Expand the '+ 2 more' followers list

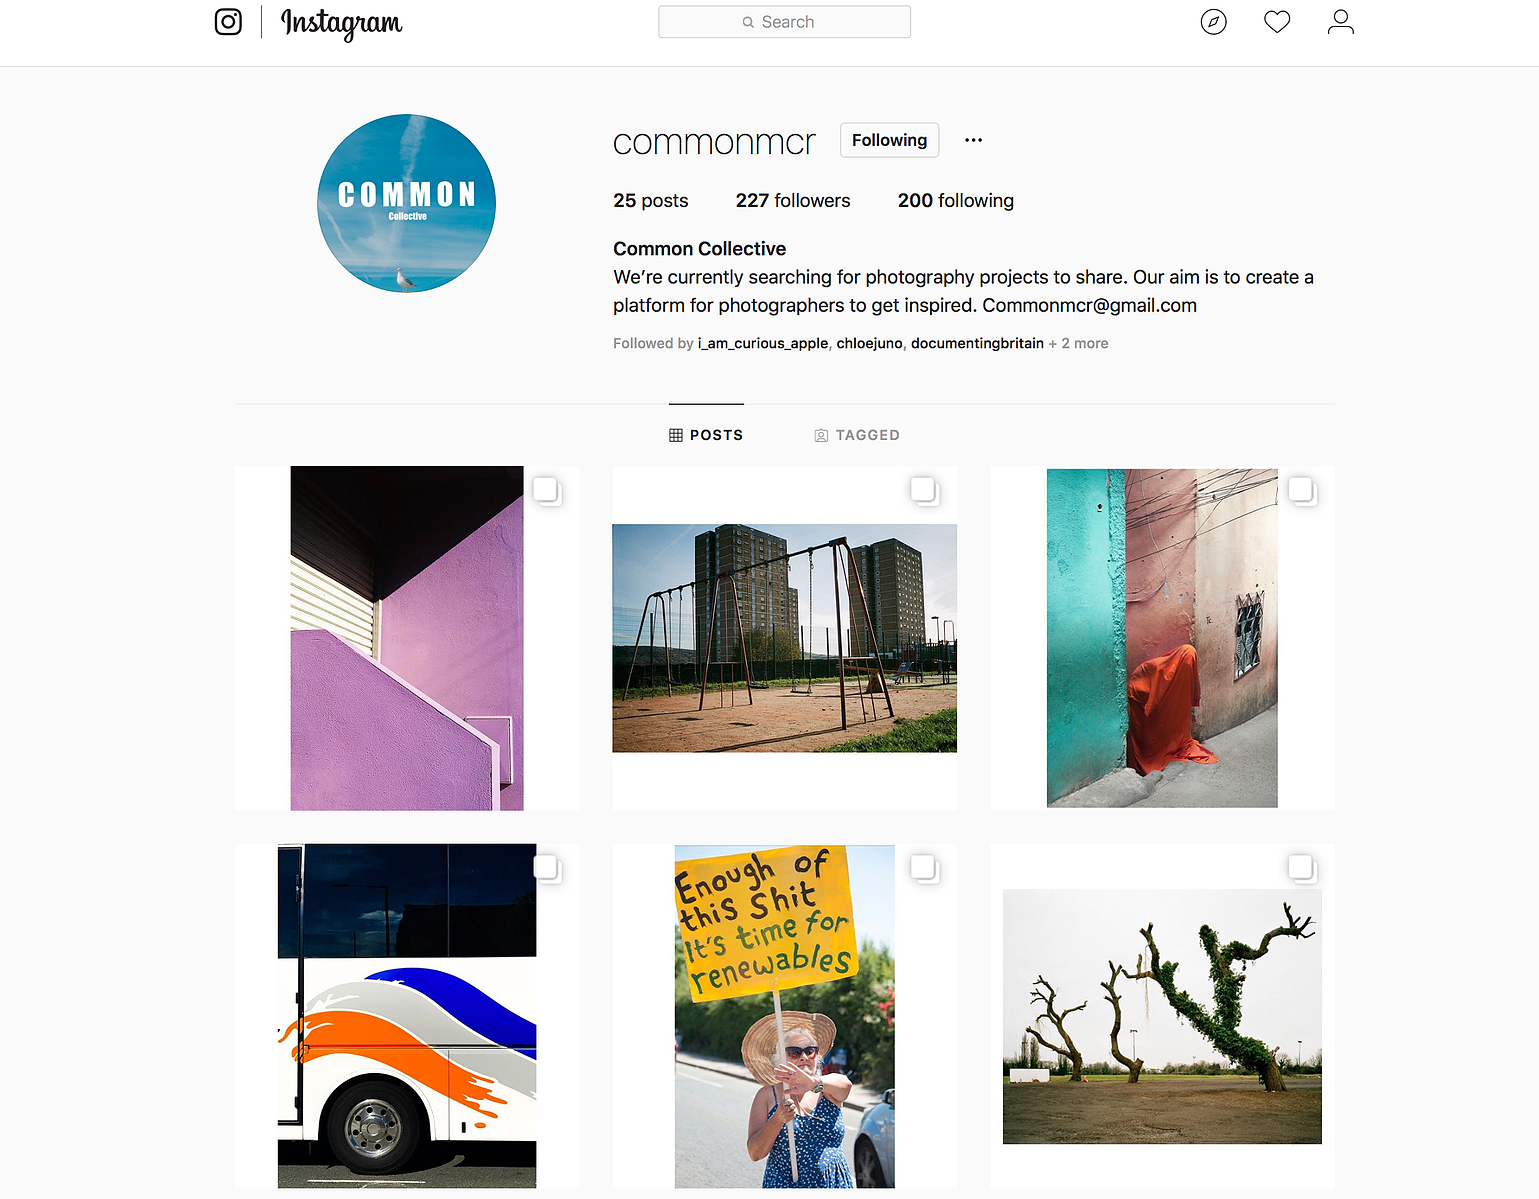click(1078, 343)
